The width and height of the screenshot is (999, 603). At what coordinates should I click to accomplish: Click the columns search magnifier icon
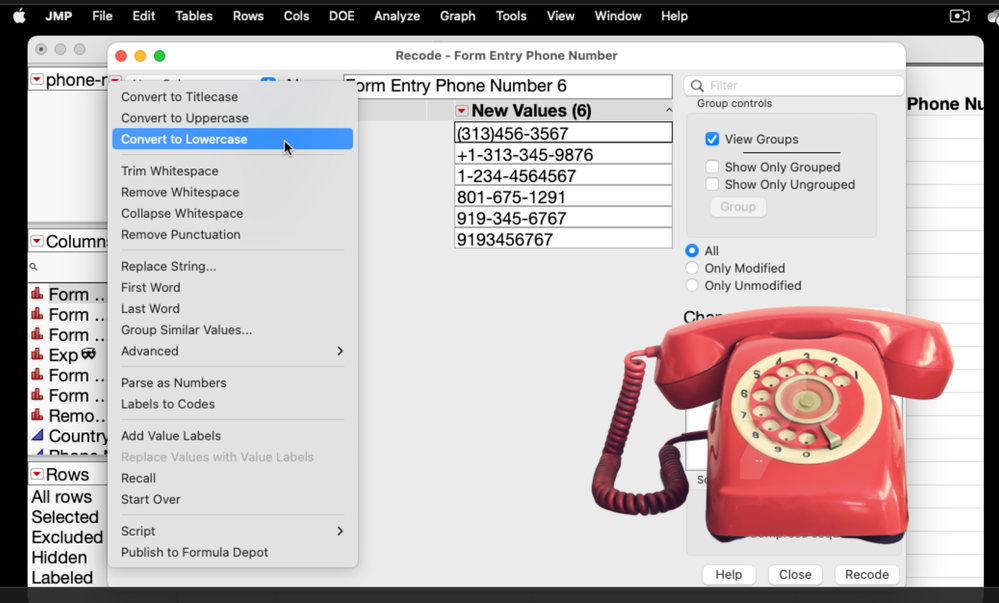click(x=33, y=267)
